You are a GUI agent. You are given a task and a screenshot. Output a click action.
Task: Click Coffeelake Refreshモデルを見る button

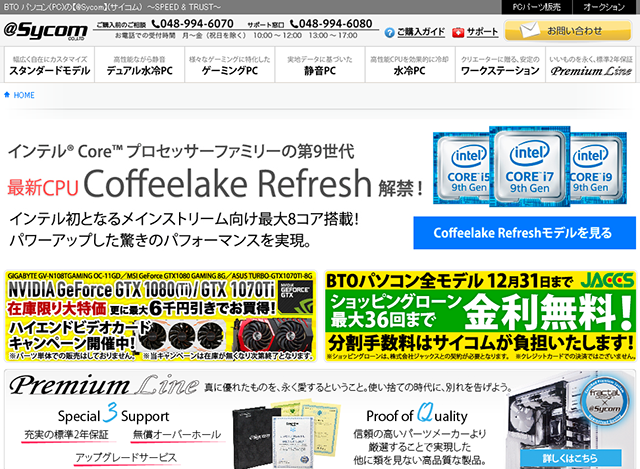[524, 233]
